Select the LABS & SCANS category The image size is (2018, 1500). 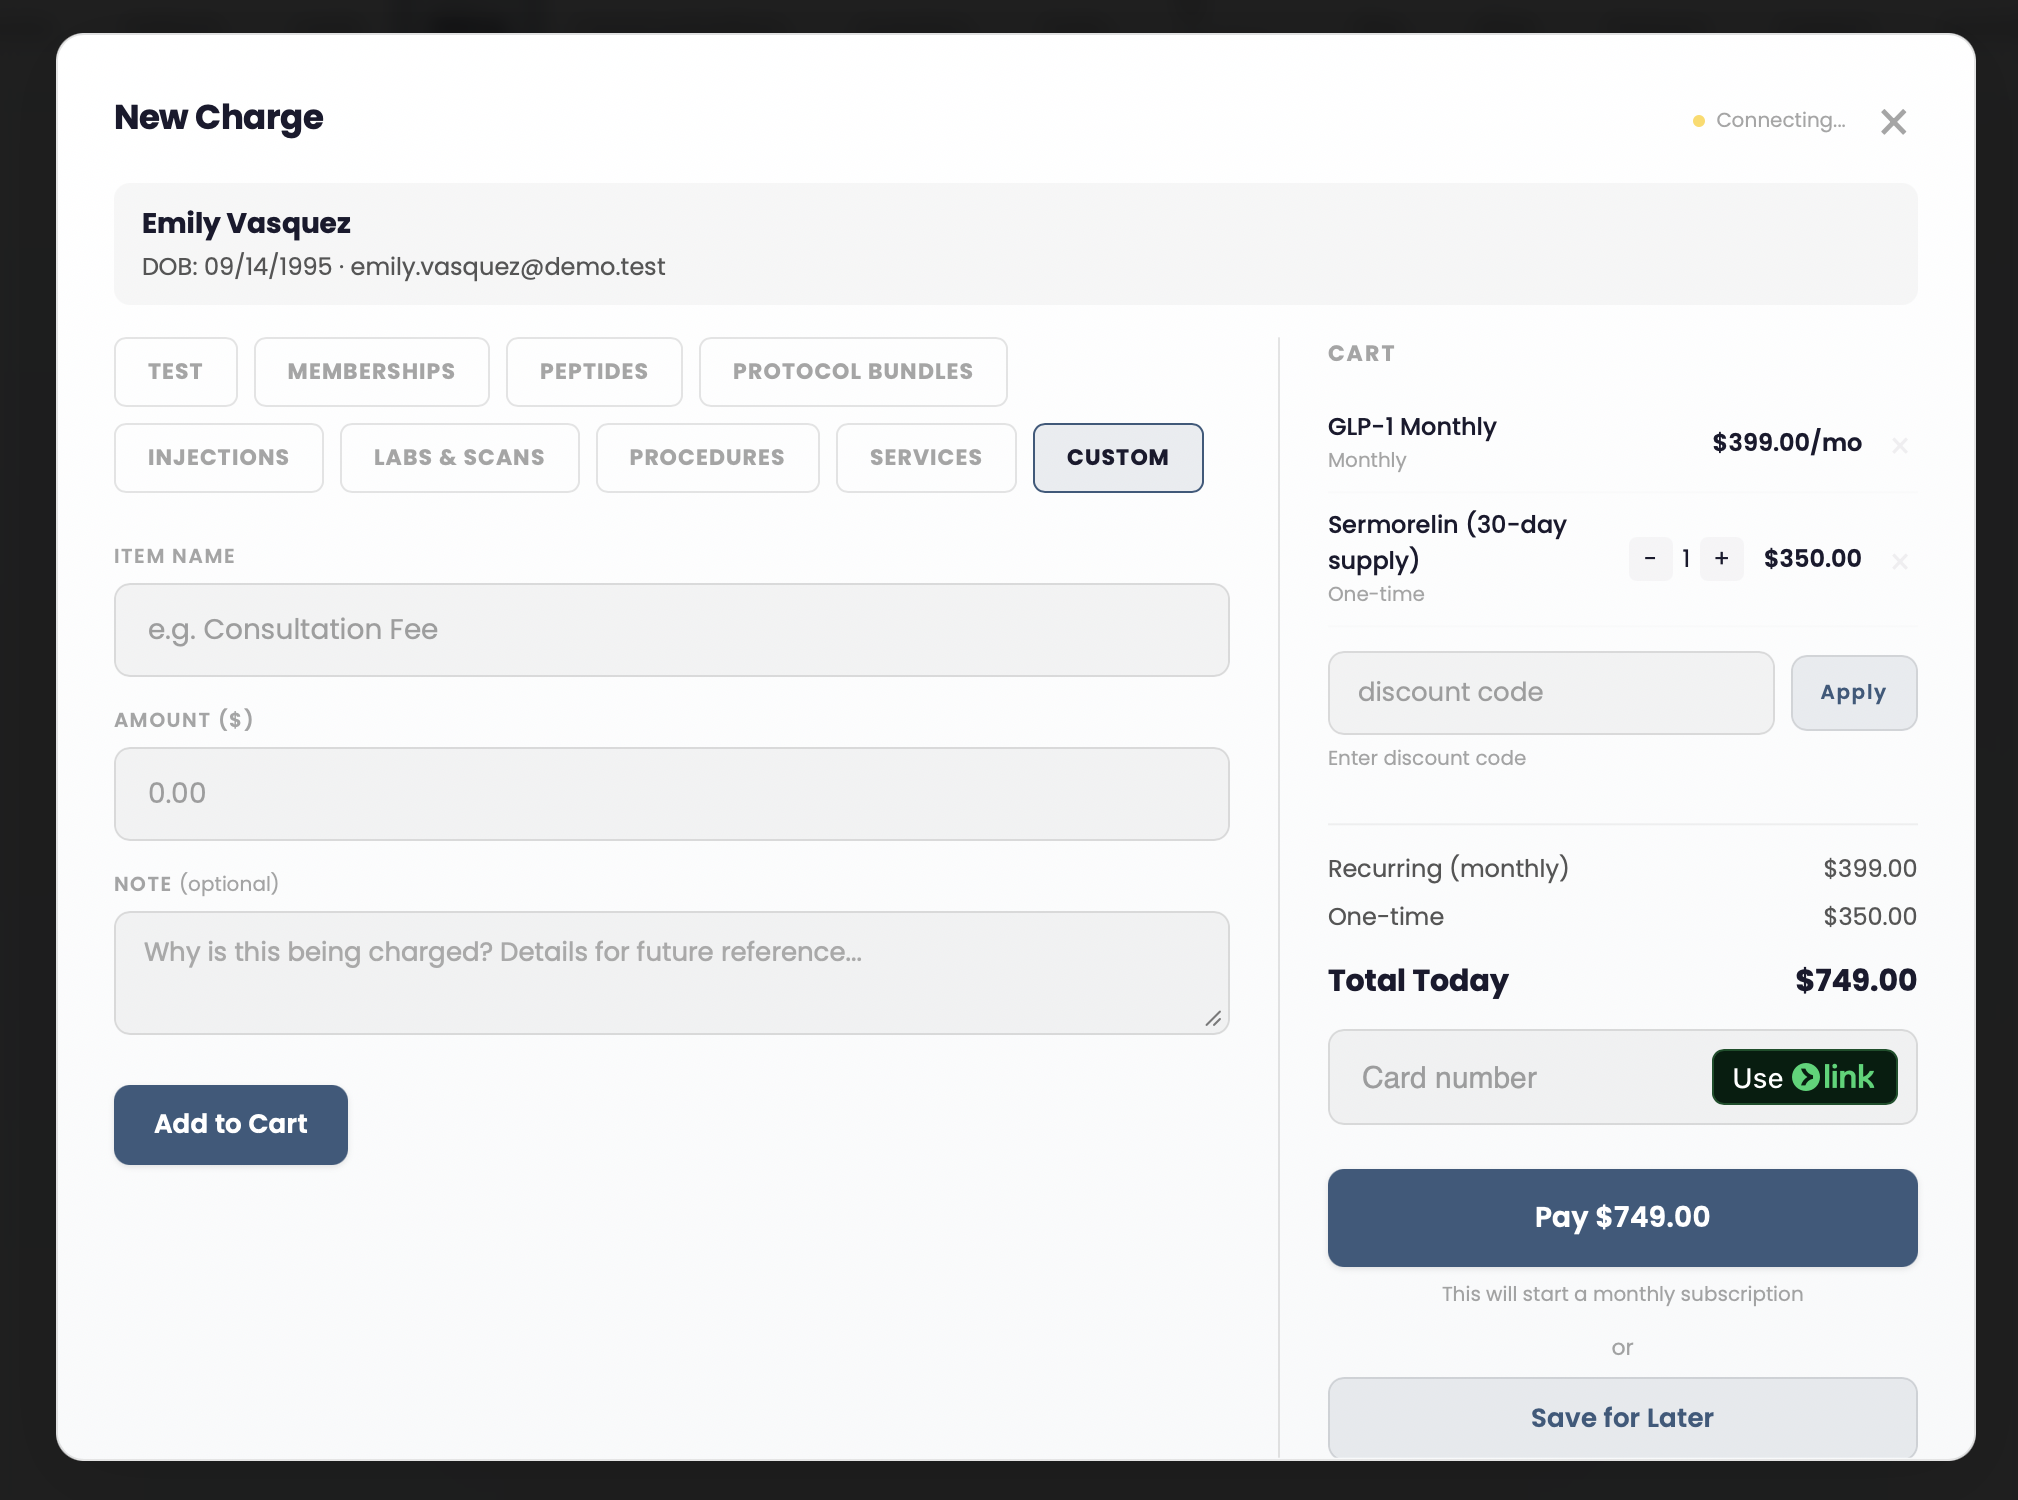tap(459, 457)
